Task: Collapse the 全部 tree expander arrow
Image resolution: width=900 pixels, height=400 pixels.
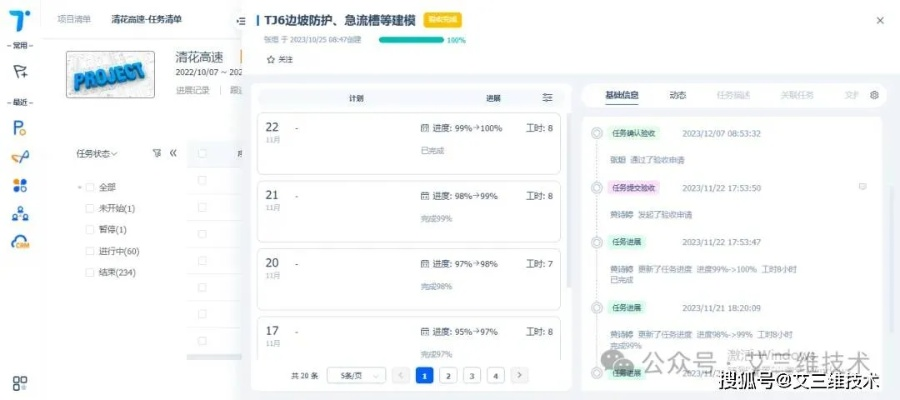Action: click(79, 188)
